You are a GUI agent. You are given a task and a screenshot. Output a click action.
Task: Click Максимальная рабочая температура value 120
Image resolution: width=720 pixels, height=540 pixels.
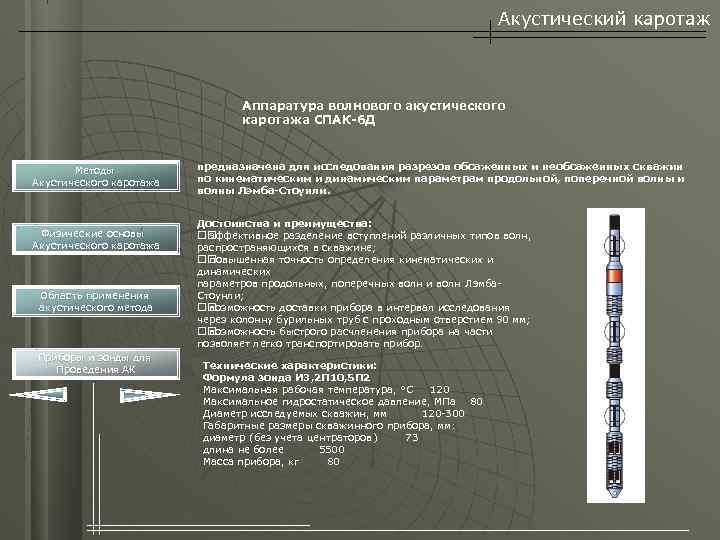pos(439,389)
